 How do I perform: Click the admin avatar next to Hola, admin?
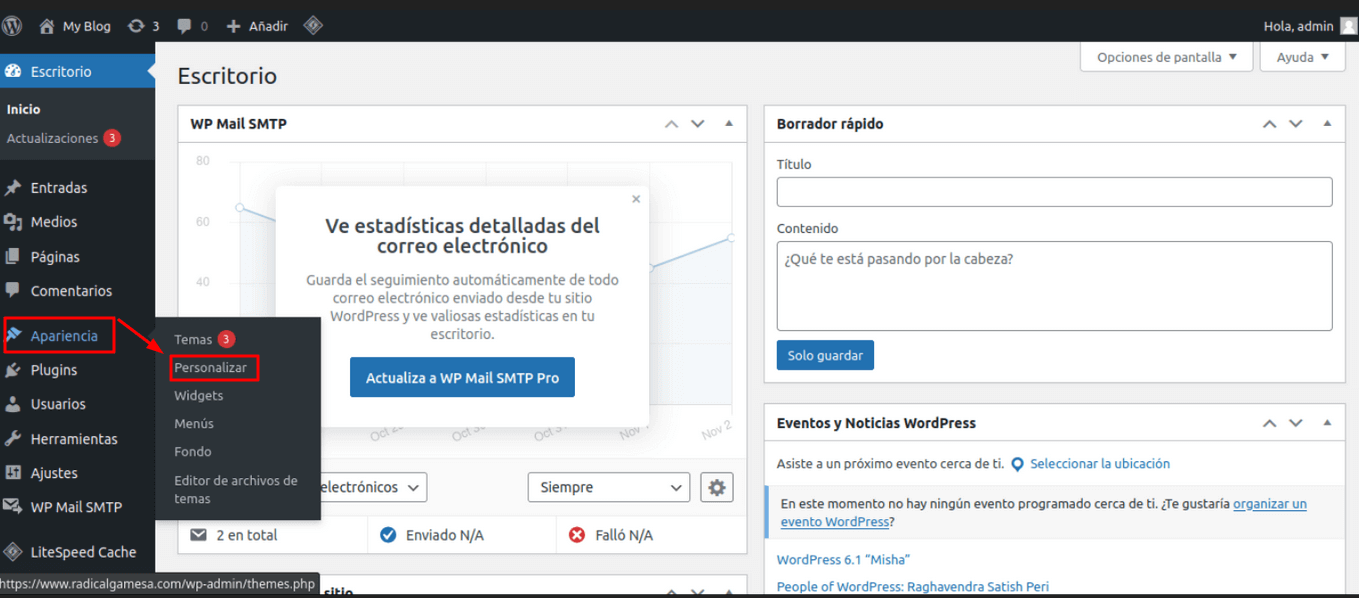coord(1349,26)
